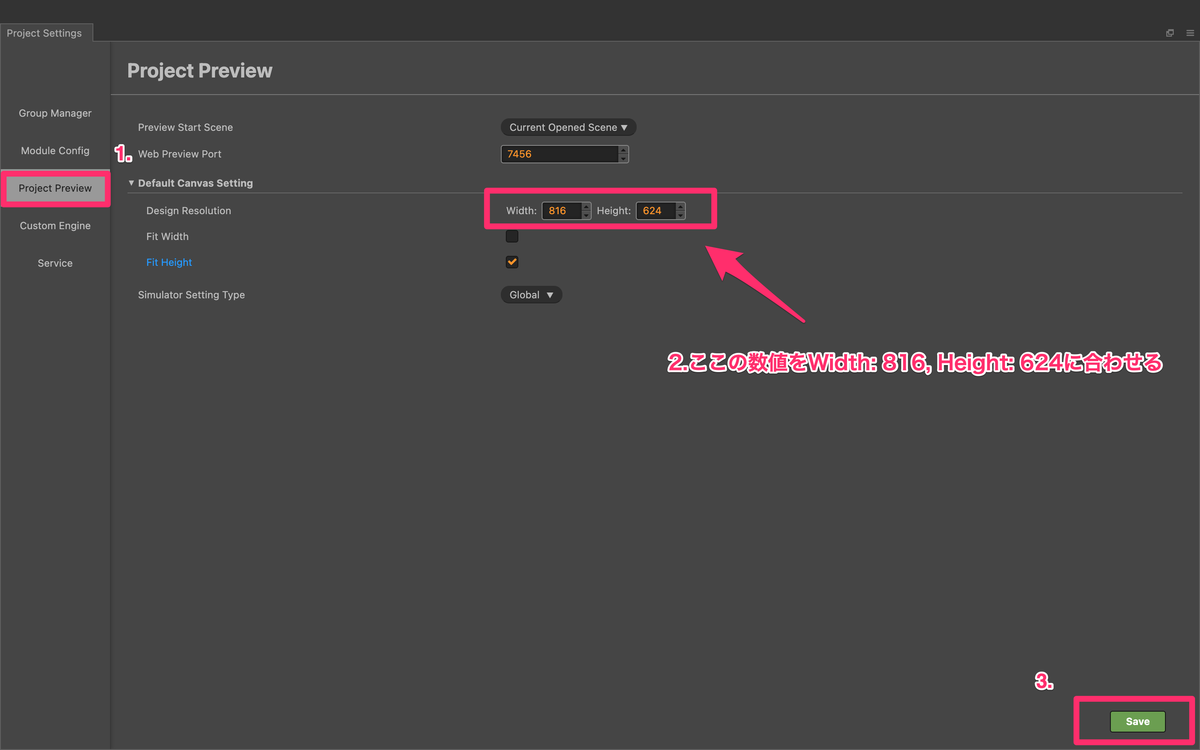
Task: Open the Global simulator setting dropdown
Action: click(x=531, y=295)
